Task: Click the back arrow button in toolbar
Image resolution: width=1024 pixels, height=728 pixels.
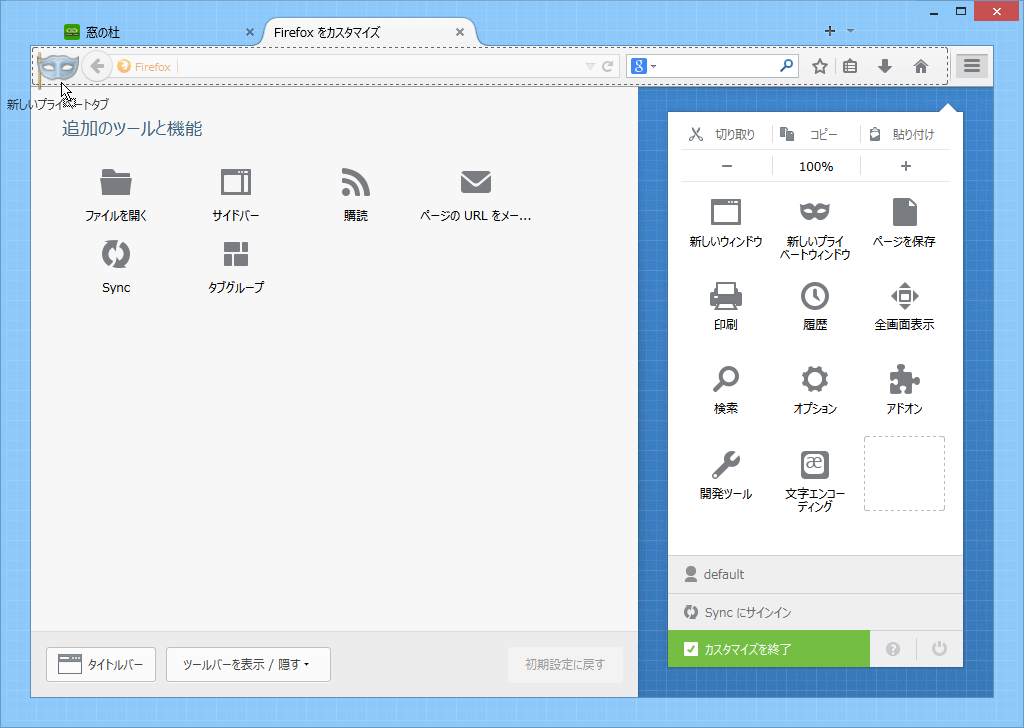Action: 97,66
